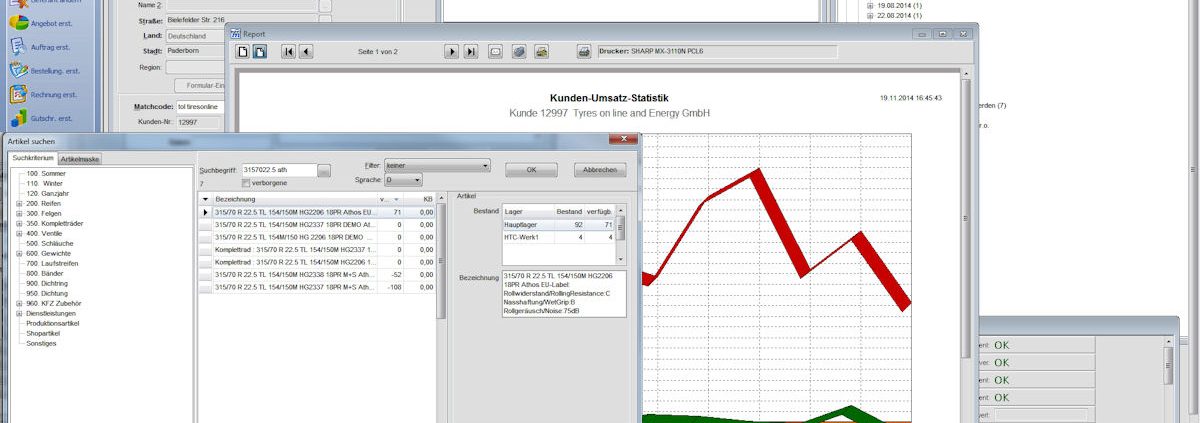Open the Sprache dropdown
The image size is (1200, 423).
(x=402, y=180)
